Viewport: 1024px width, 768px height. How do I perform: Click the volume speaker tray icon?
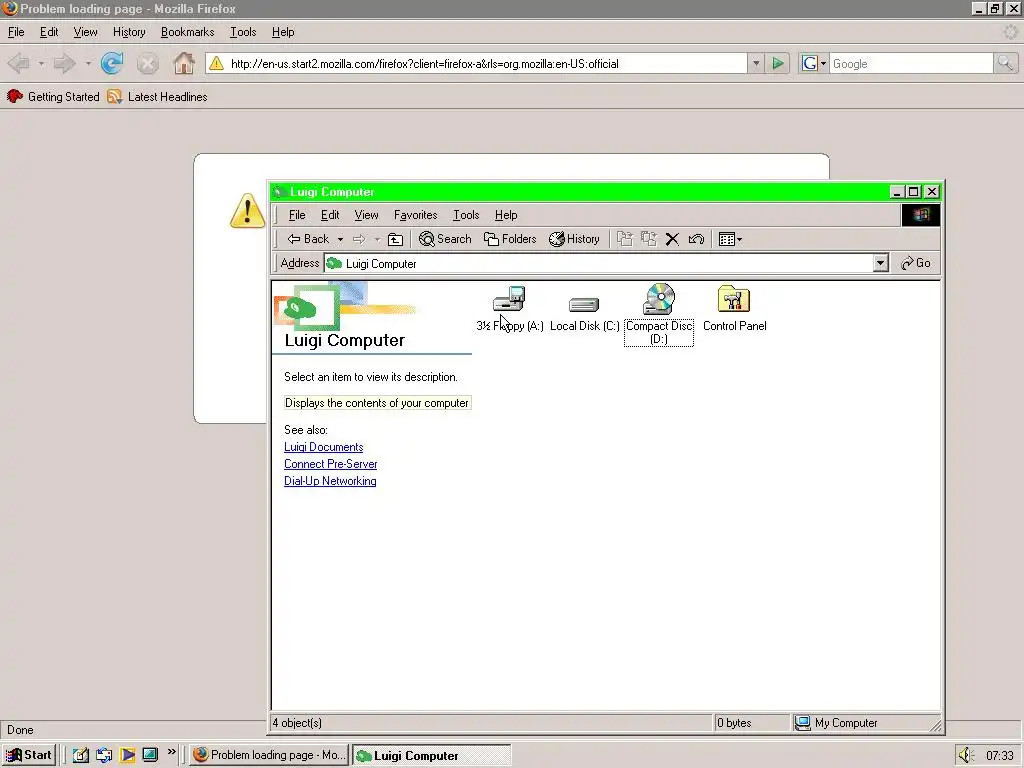tap(967, 755)
